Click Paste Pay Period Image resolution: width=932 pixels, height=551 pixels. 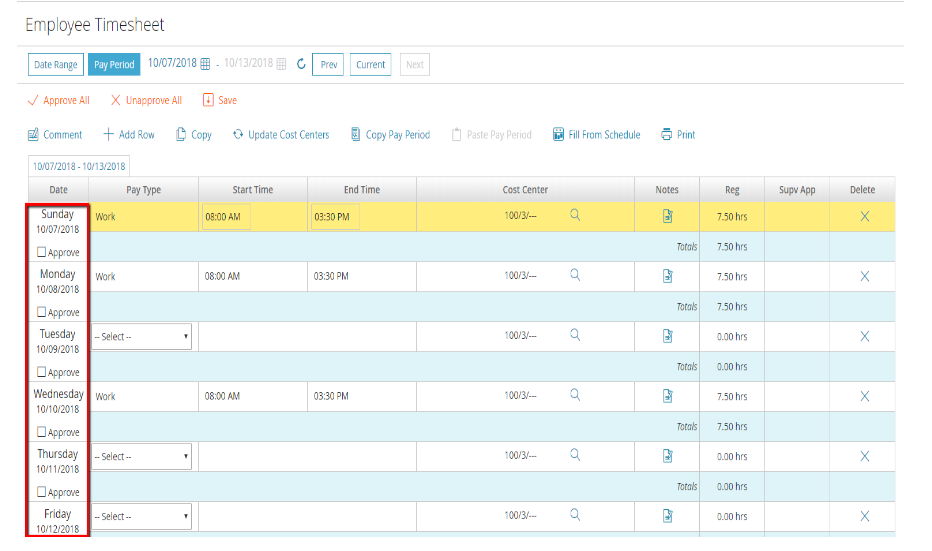pos(492,135)
